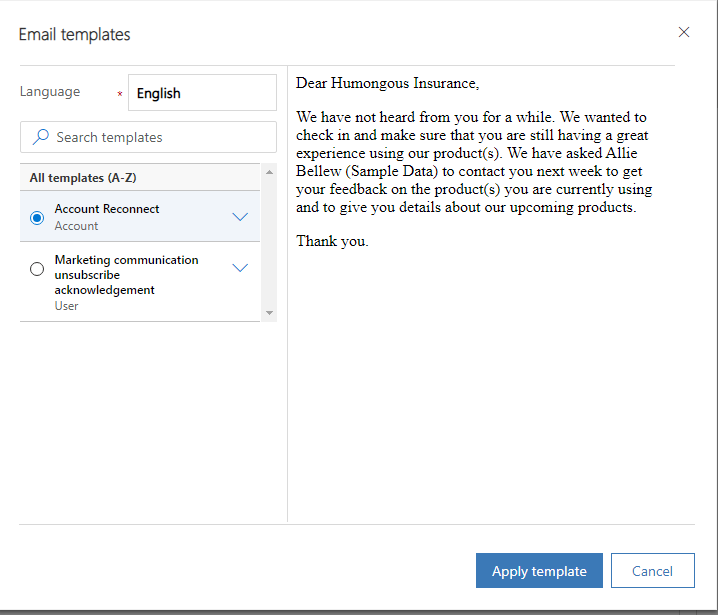Image resolution: width=718 pixels, height=615 pixels.
Task: Expand Marketing communication unsubscribe chevron
Action: tap(240, 268)
